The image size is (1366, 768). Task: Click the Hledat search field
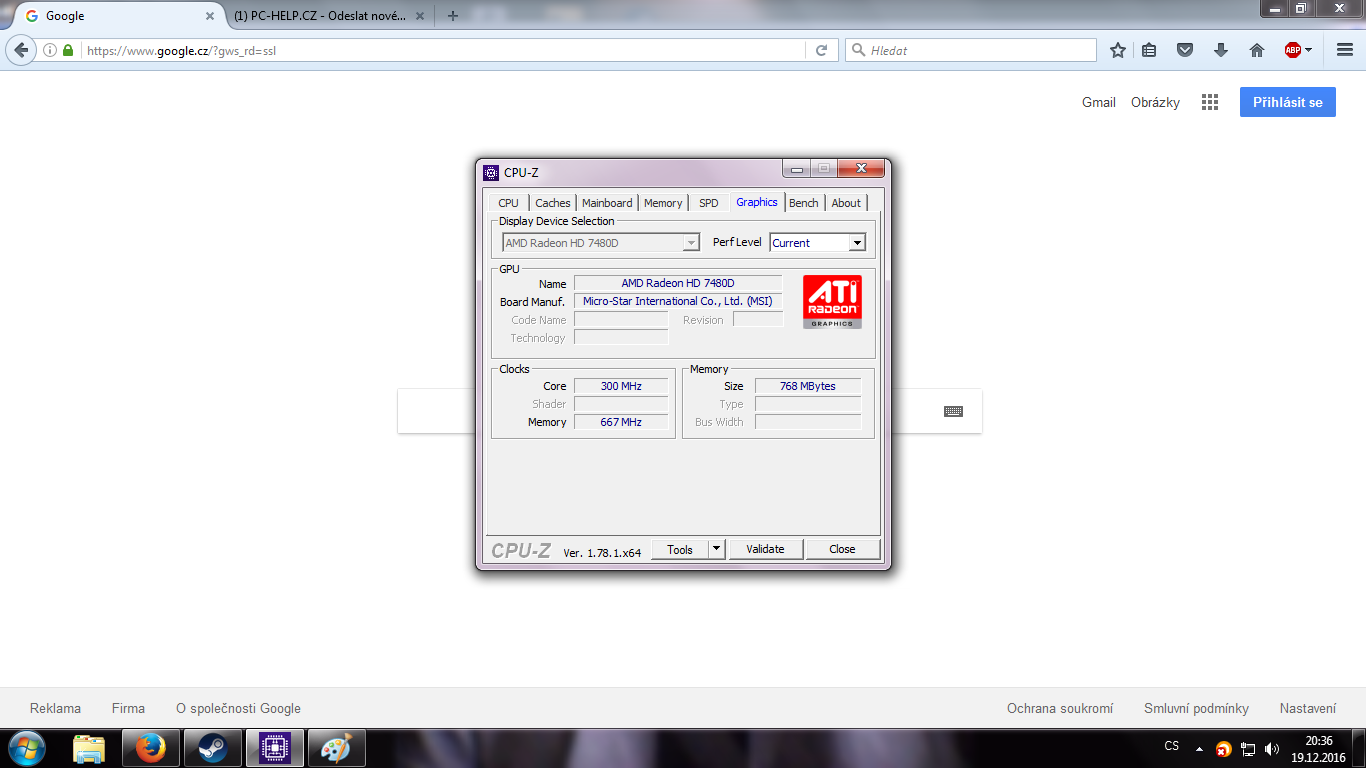(x=971, y=50)
